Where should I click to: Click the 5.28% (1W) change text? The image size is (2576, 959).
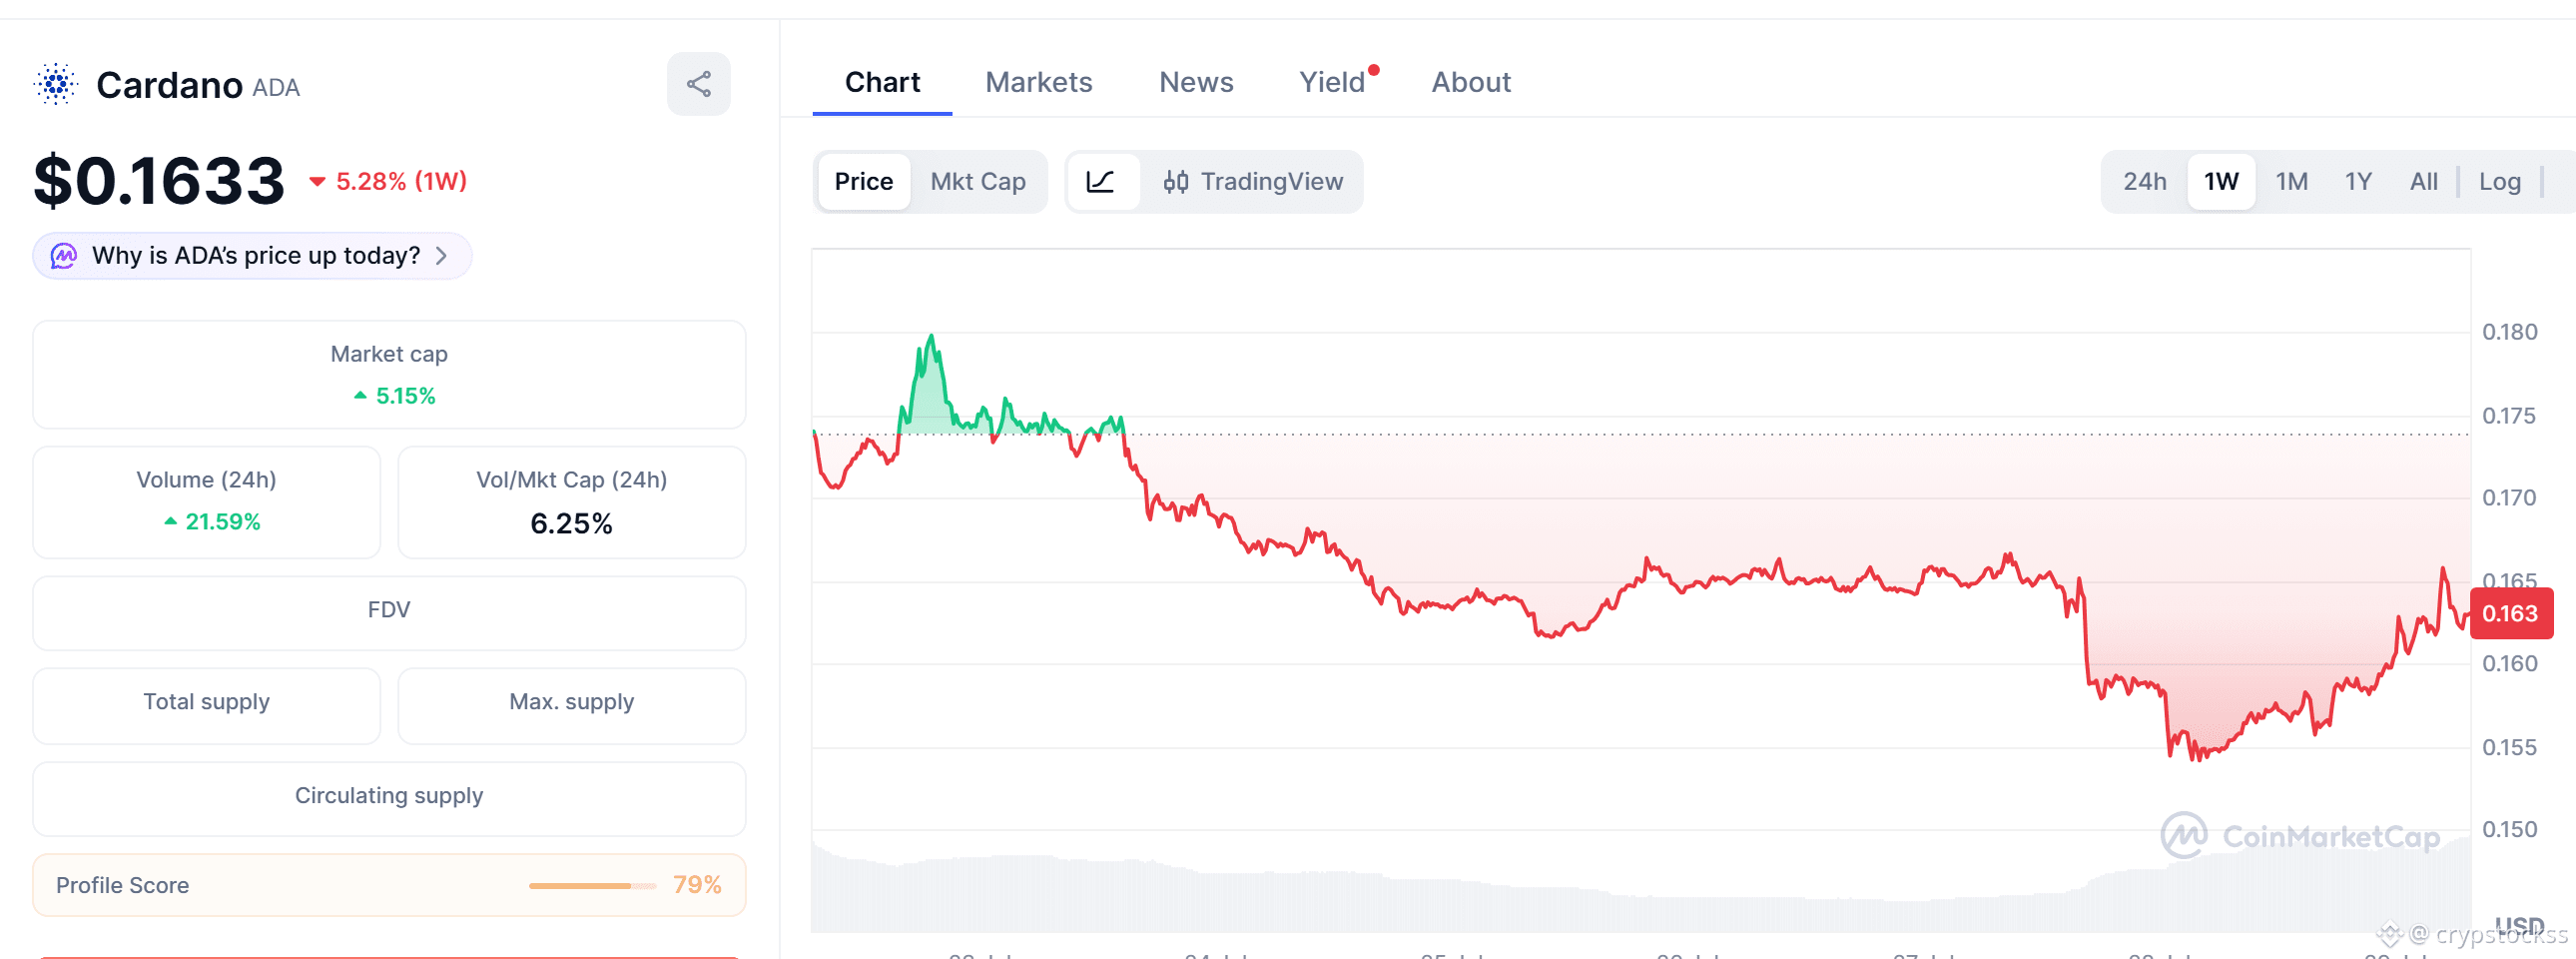[x=401, y=181]
